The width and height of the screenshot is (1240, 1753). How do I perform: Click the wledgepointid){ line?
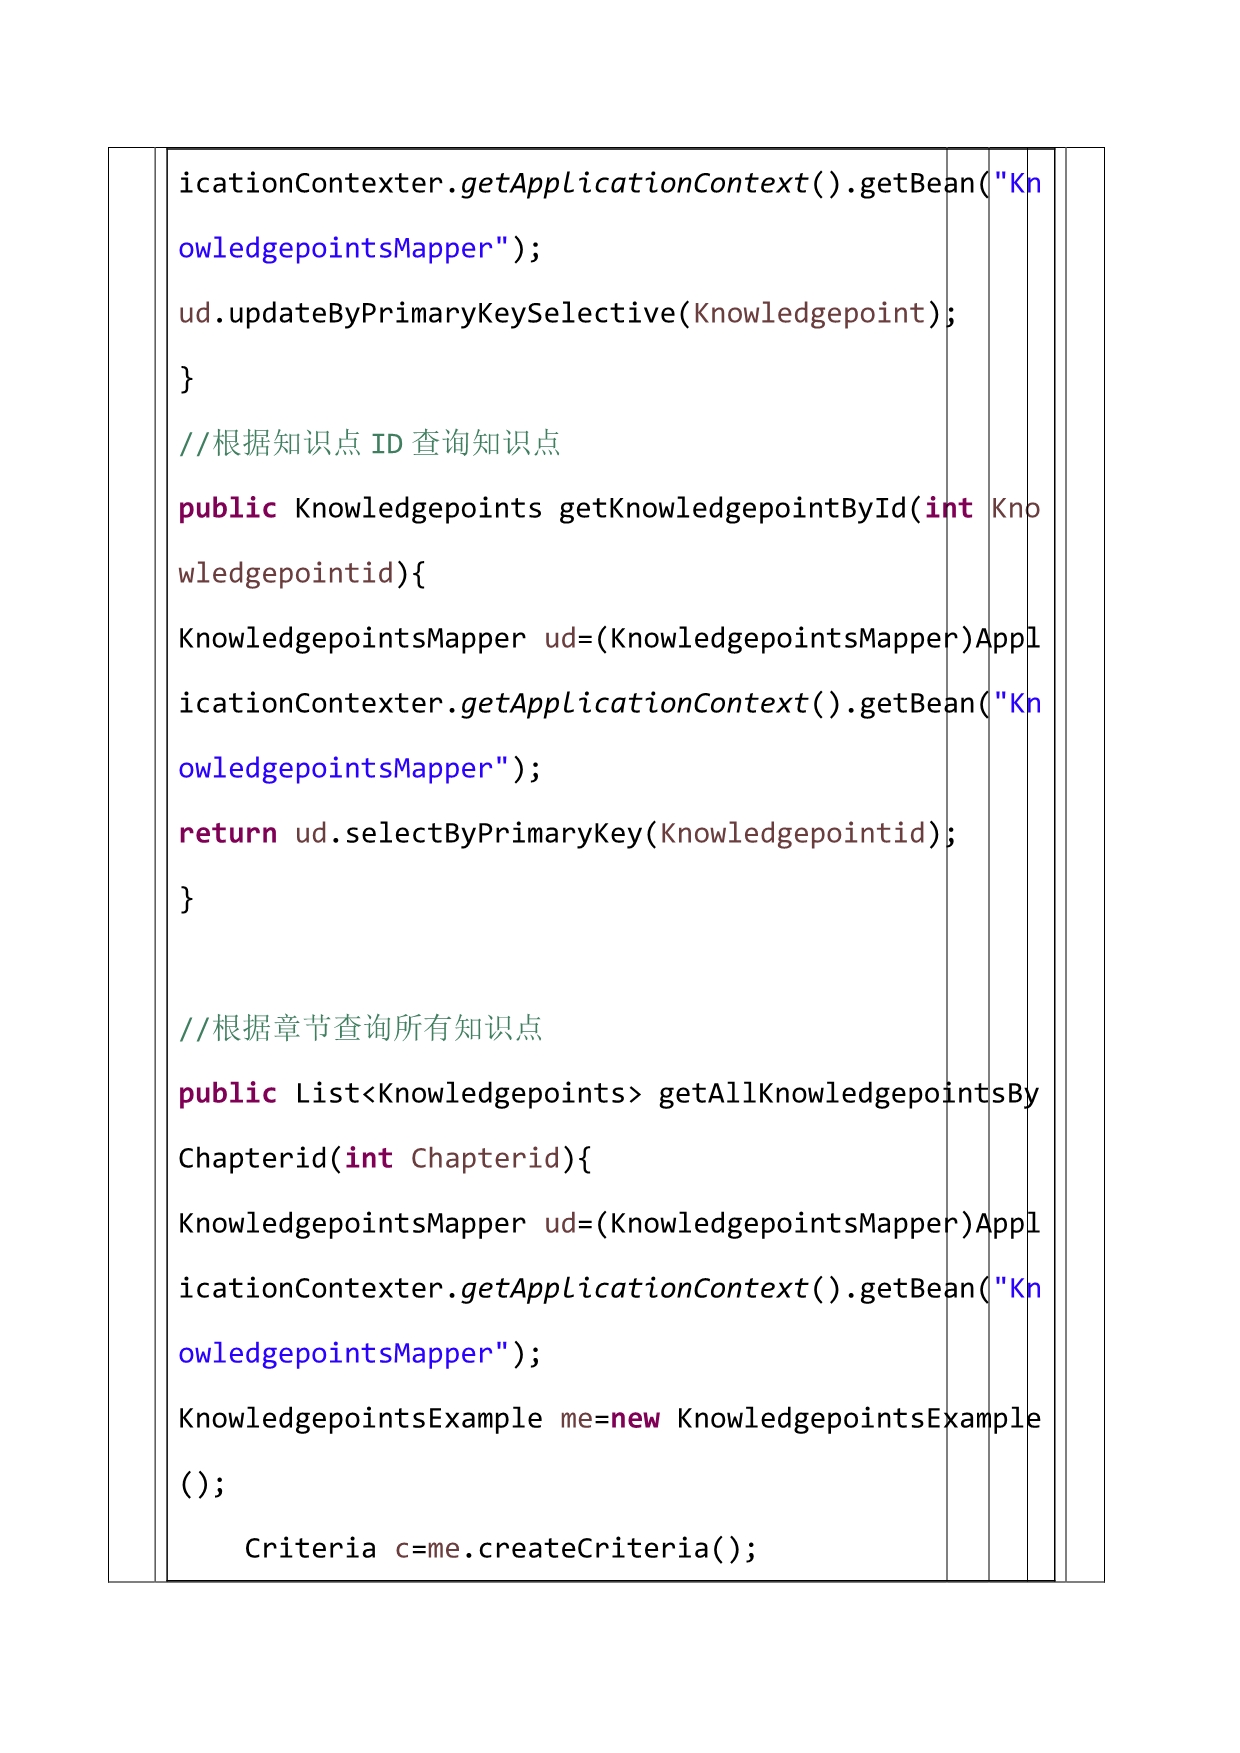tap(302, 574)
